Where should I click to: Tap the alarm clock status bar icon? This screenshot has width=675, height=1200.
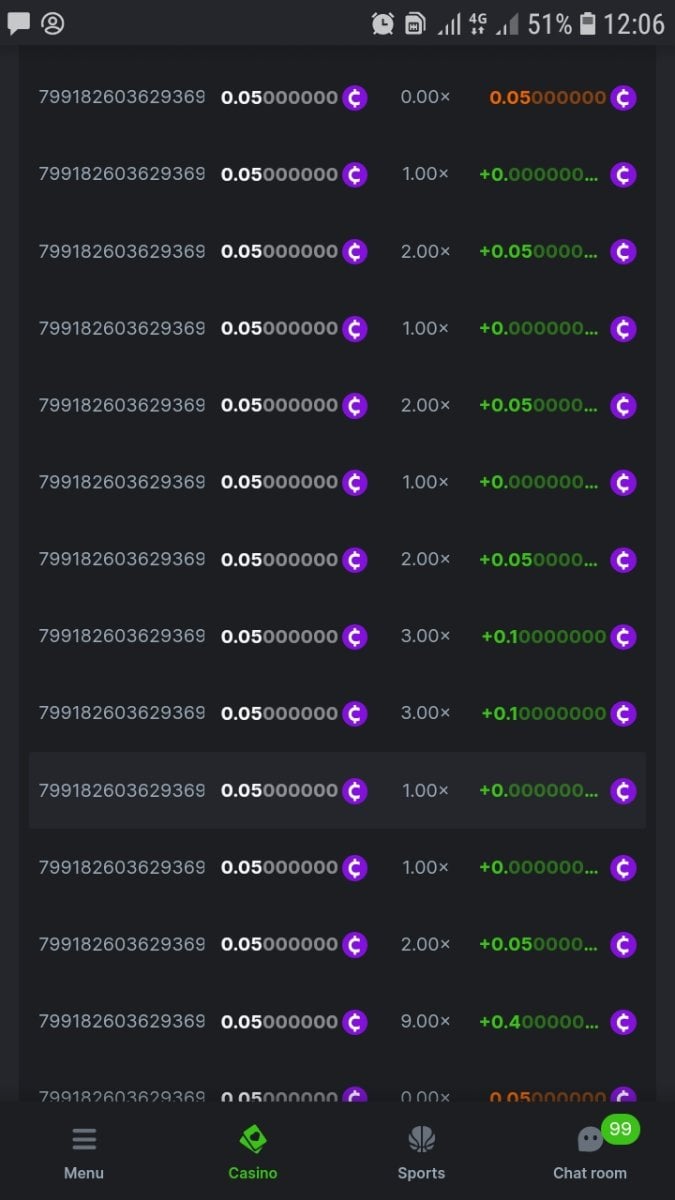coord(382,24)
